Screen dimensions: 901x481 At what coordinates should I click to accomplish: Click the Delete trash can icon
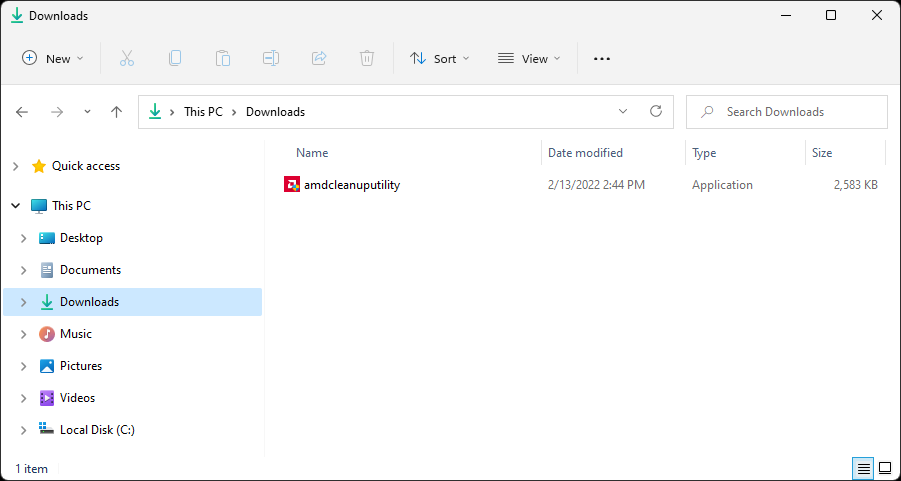[367, 59]
